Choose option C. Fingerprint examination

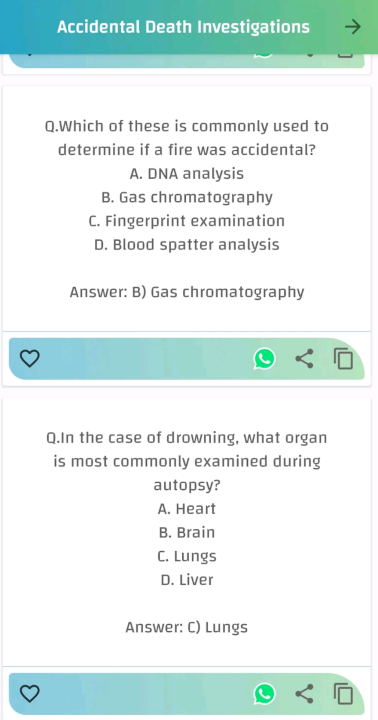click(x=187, y=221)
